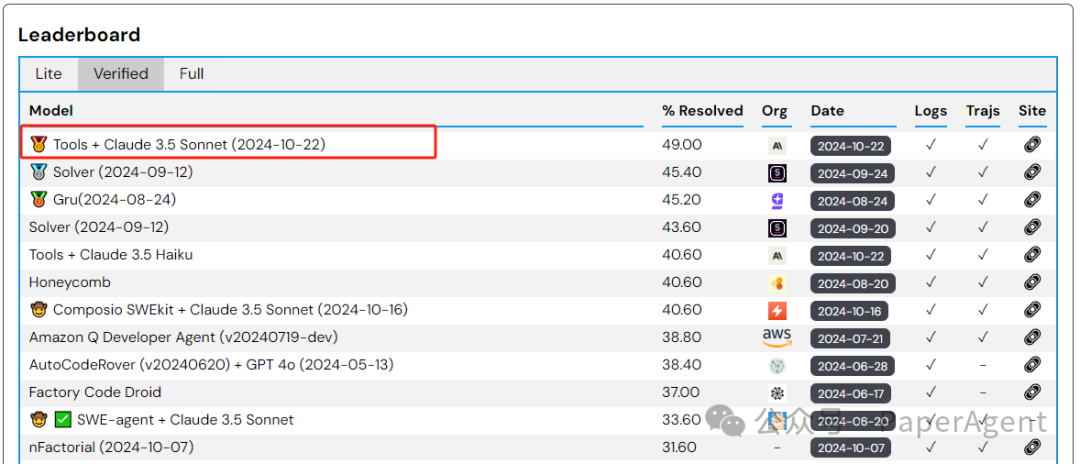Click Solver org logo in the 43.60 row

point(777,228)
